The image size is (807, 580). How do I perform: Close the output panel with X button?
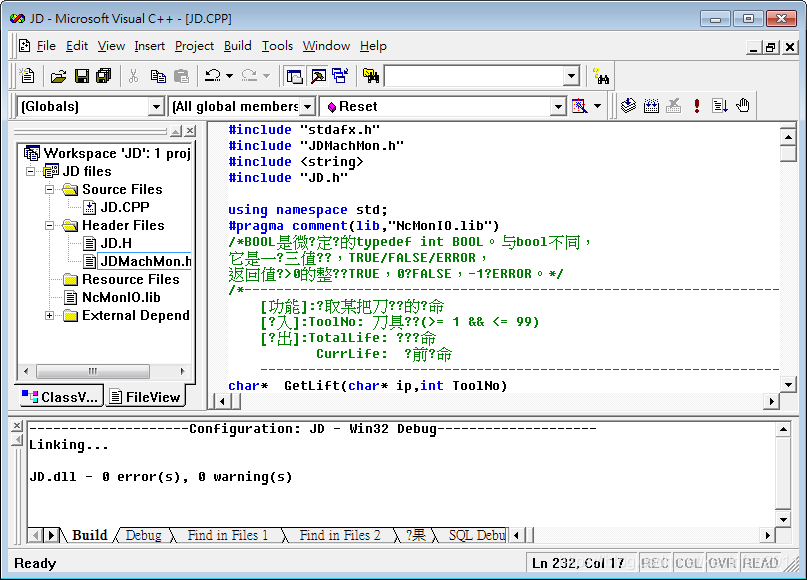click(17, 426)
